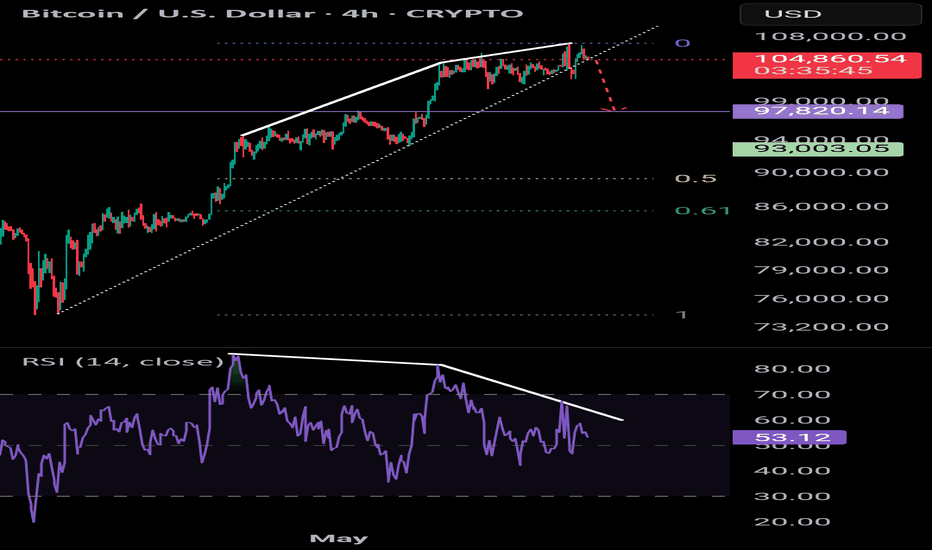
Task: Open the USD currency selector
Action: (x=830, y=14)
